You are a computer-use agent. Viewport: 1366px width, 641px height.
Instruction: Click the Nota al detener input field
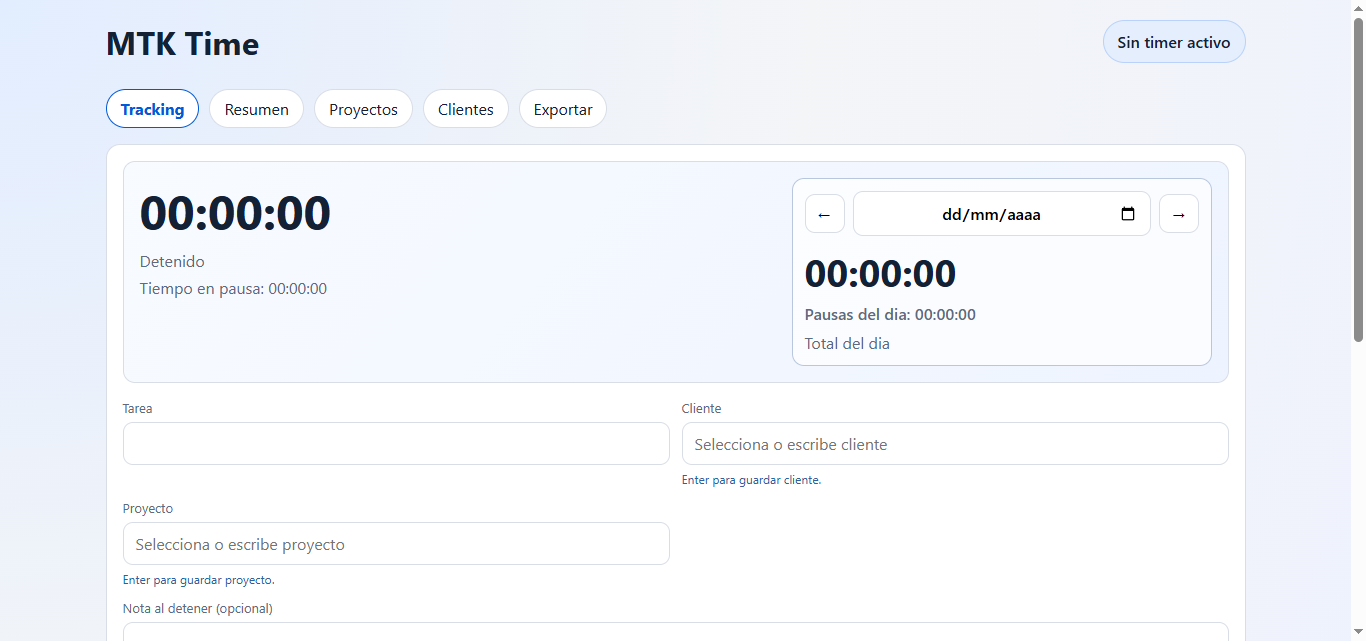(x=676, y=632)
